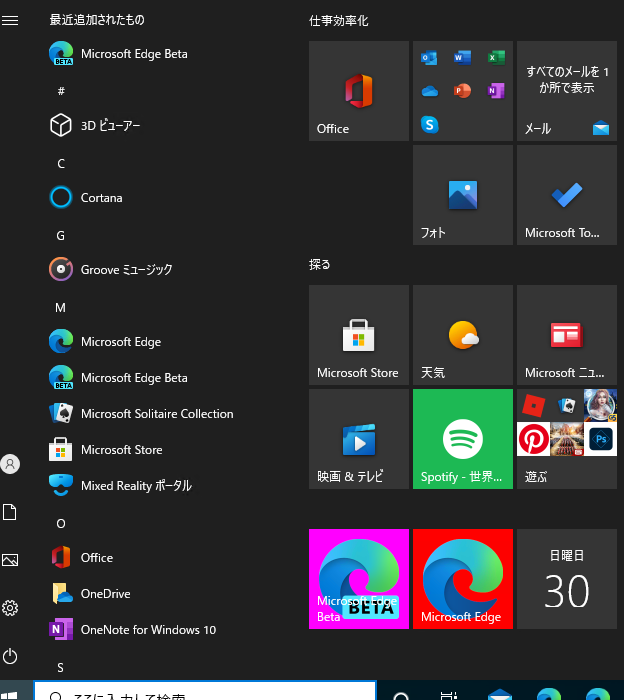Viewport: 624px width, 700px height.
Task: Open the 天気 weather tile
Action: point(463,335)
